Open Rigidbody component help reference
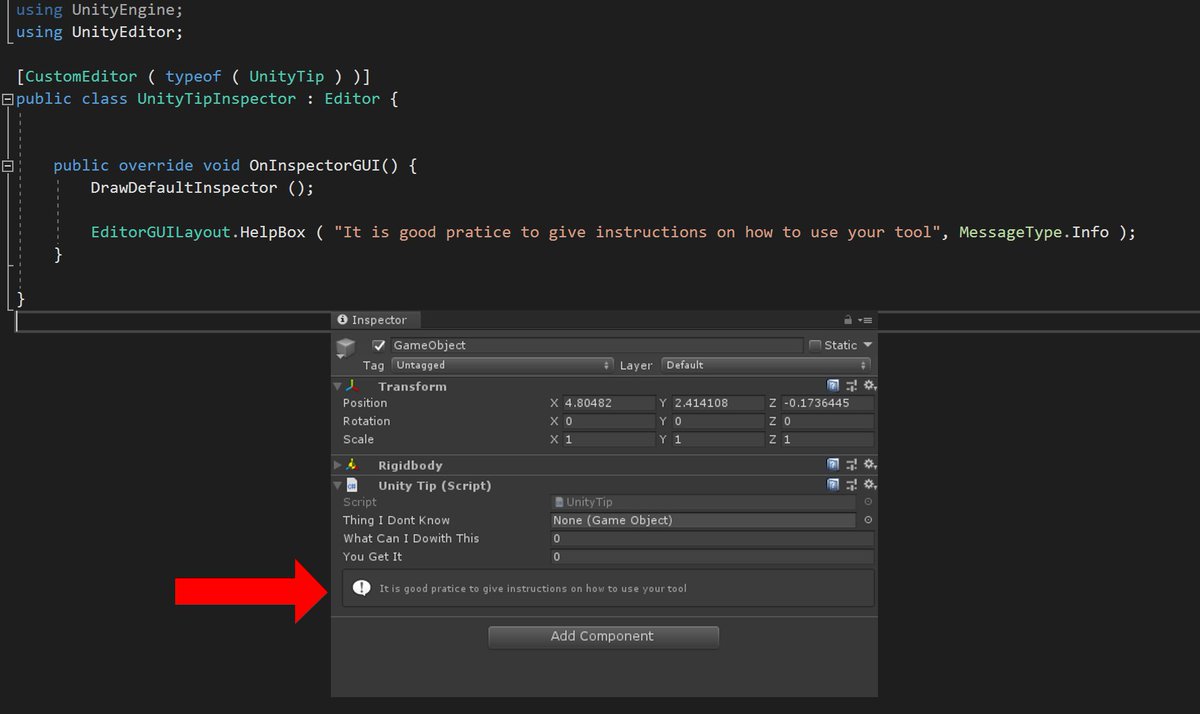 833,465
